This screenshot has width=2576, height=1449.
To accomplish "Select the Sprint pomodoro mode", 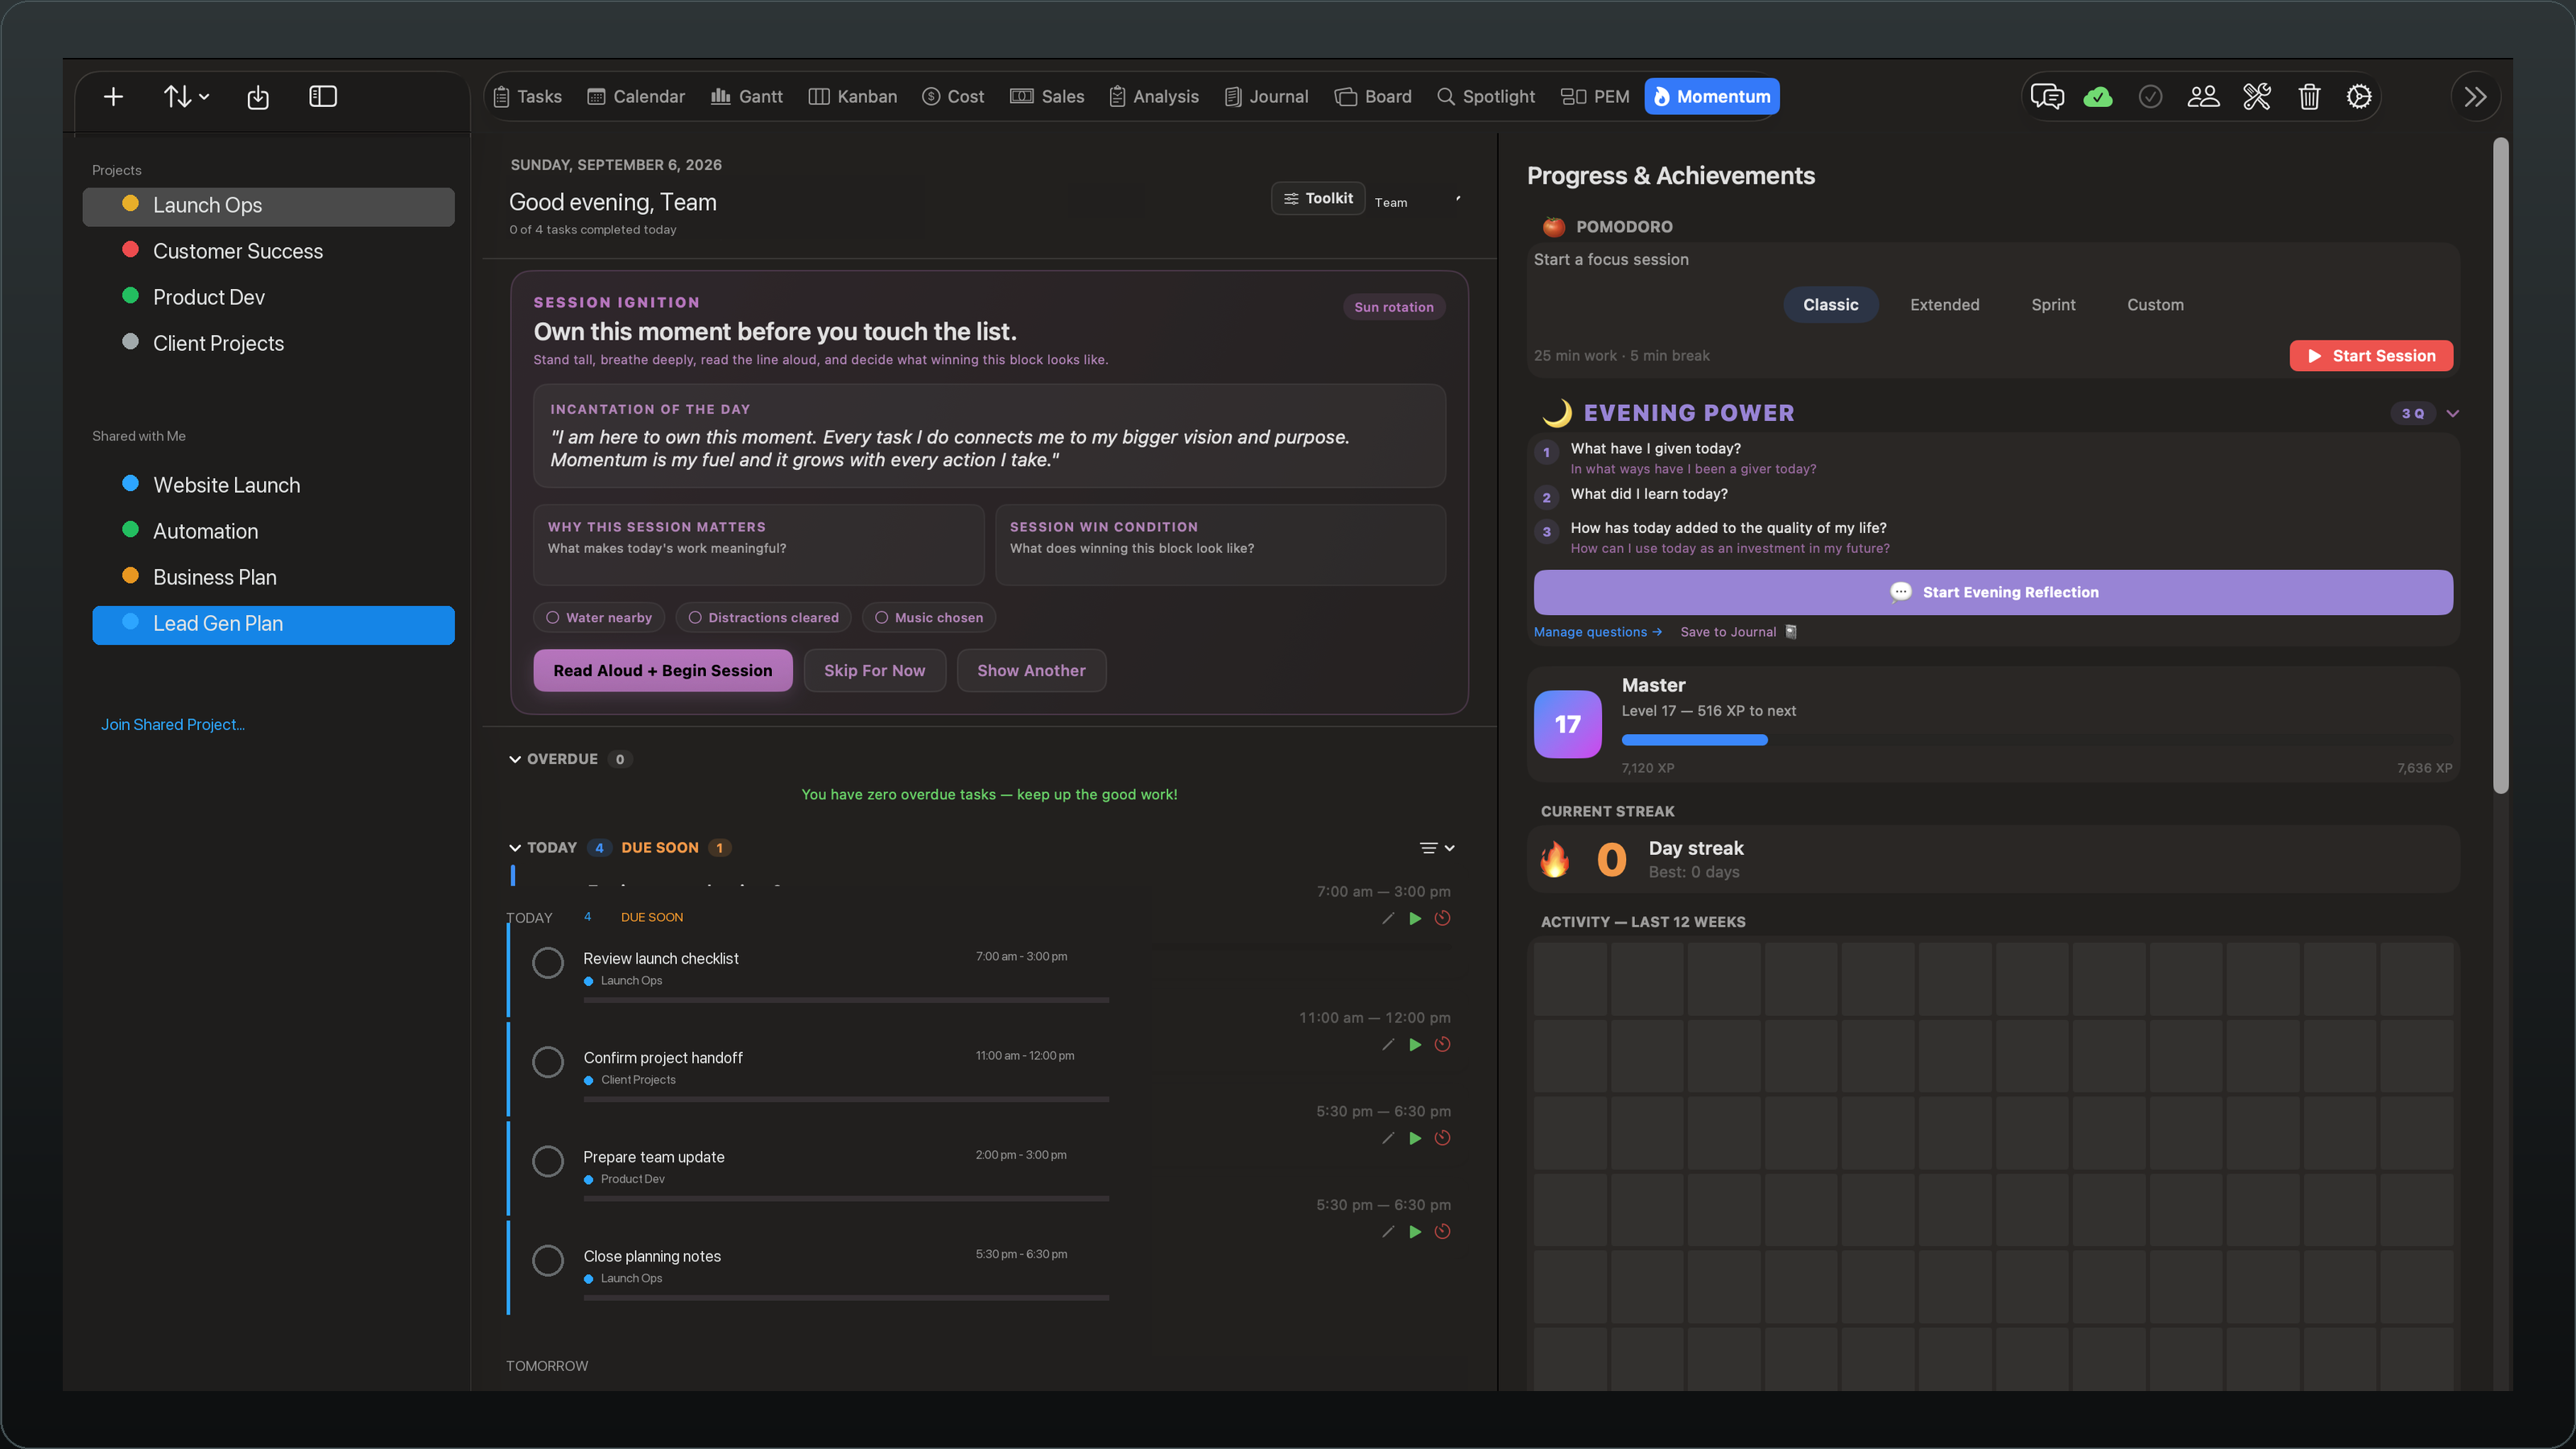I will click(x=2053, y=305).
